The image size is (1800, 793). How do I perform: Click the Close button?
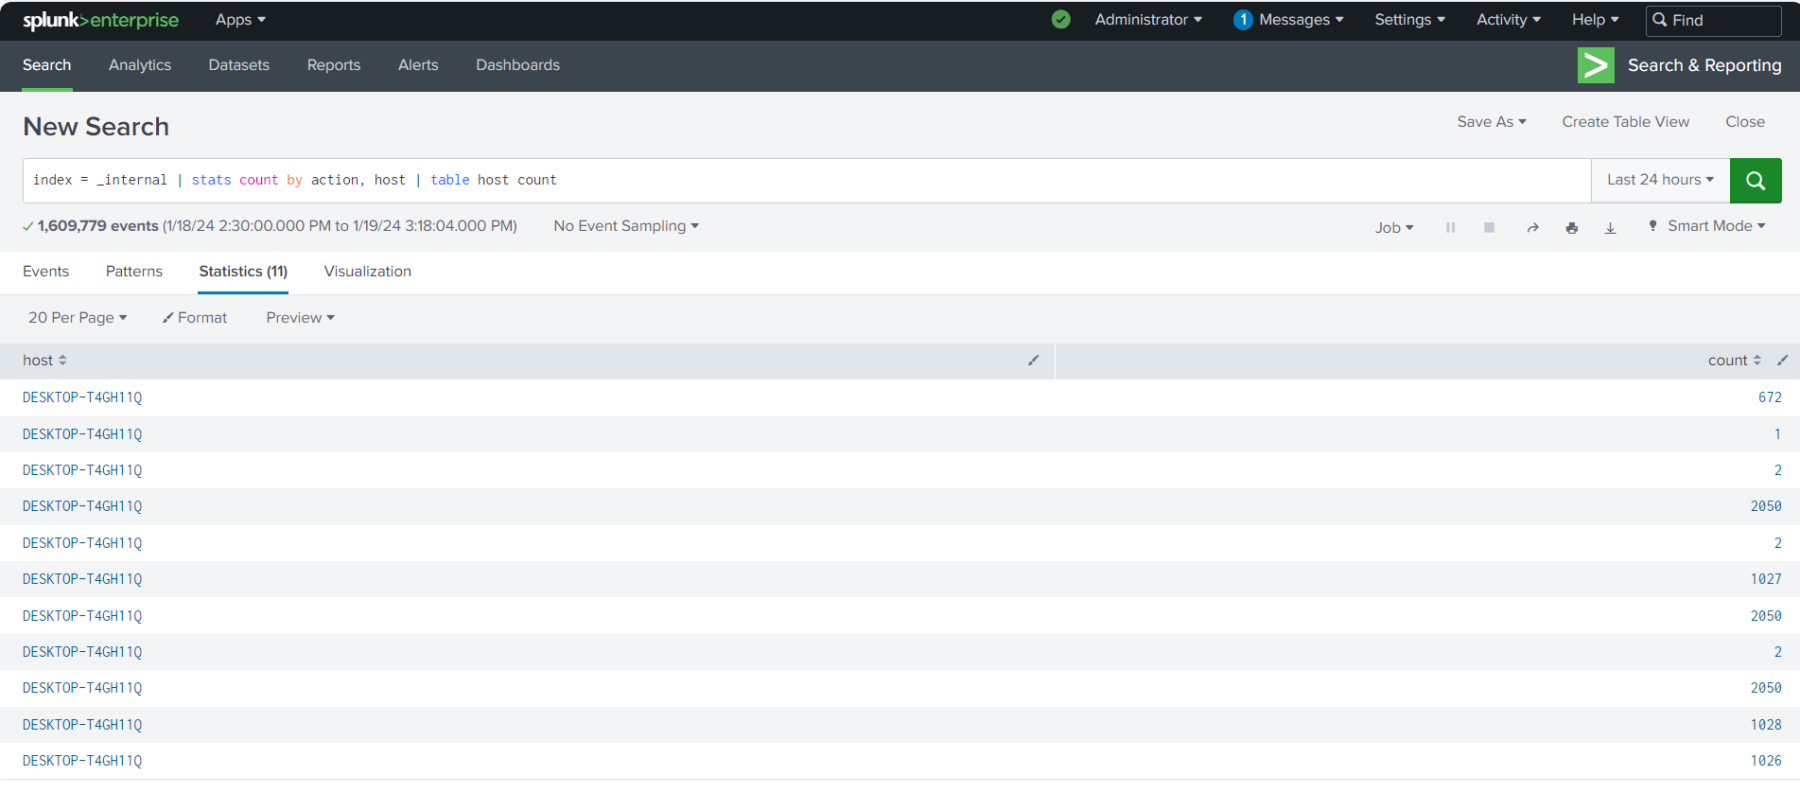click(1745, 122)
